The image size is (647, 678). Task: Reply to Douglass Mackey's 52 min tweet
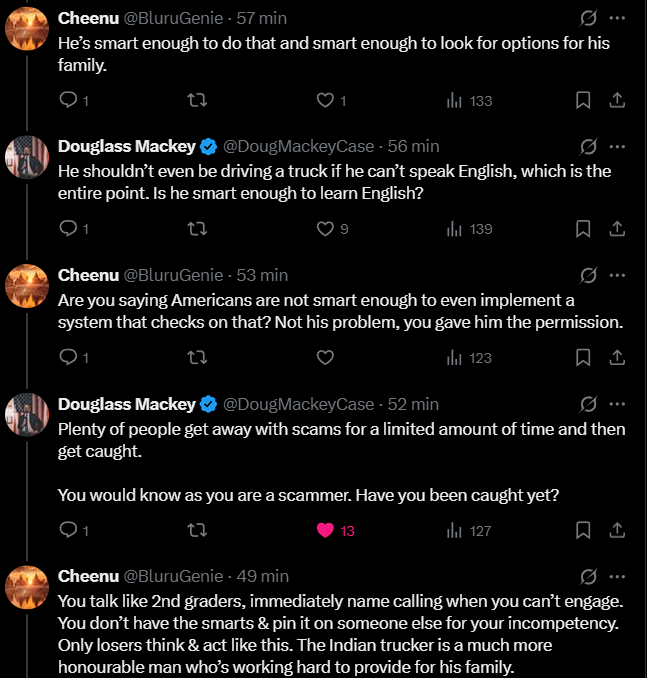[69, 530]
